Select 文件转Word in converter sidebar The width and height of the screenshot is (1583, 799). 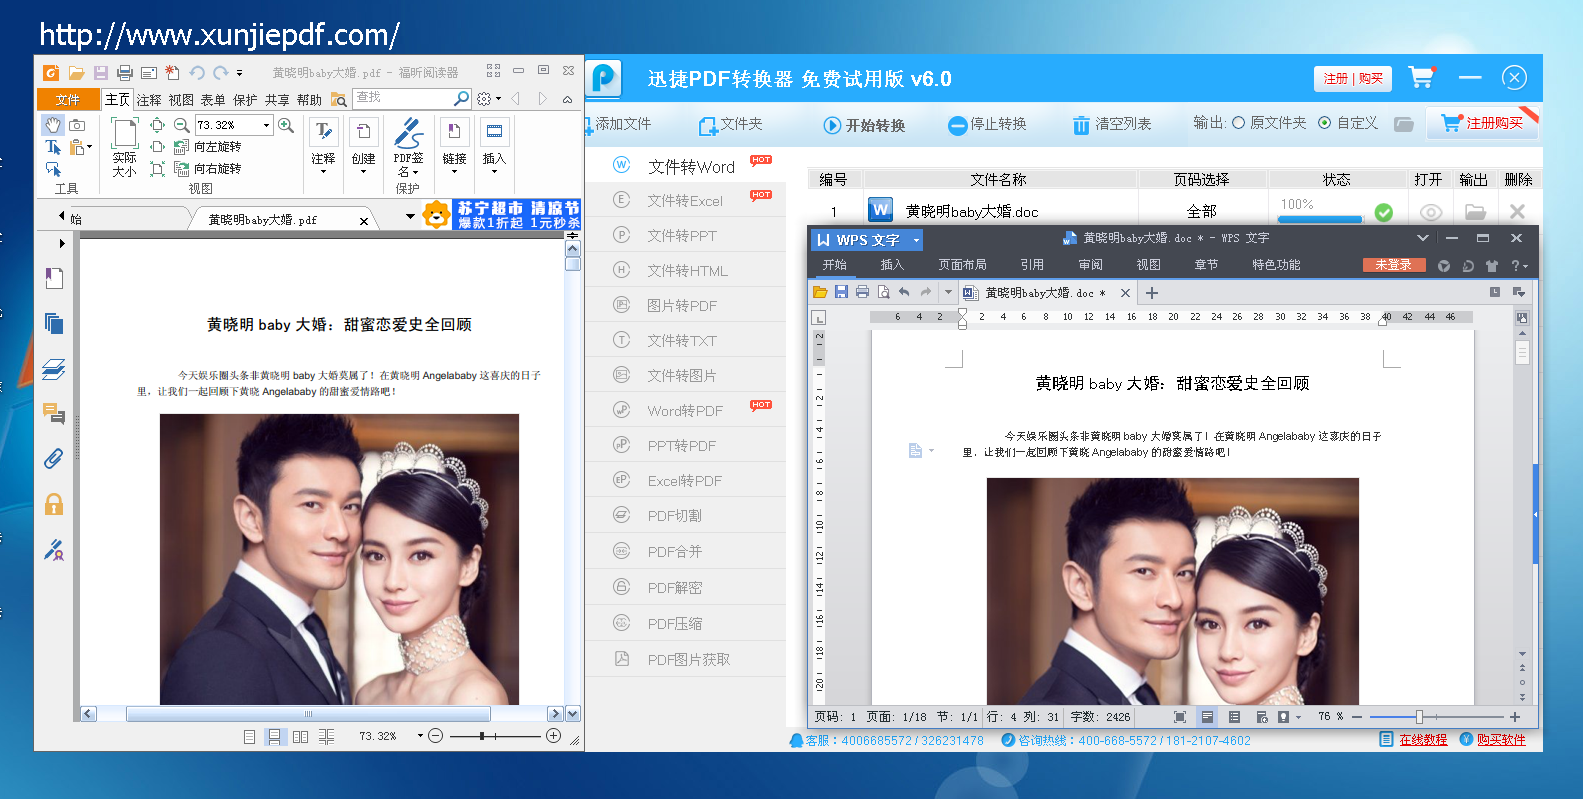pos(685,166)
